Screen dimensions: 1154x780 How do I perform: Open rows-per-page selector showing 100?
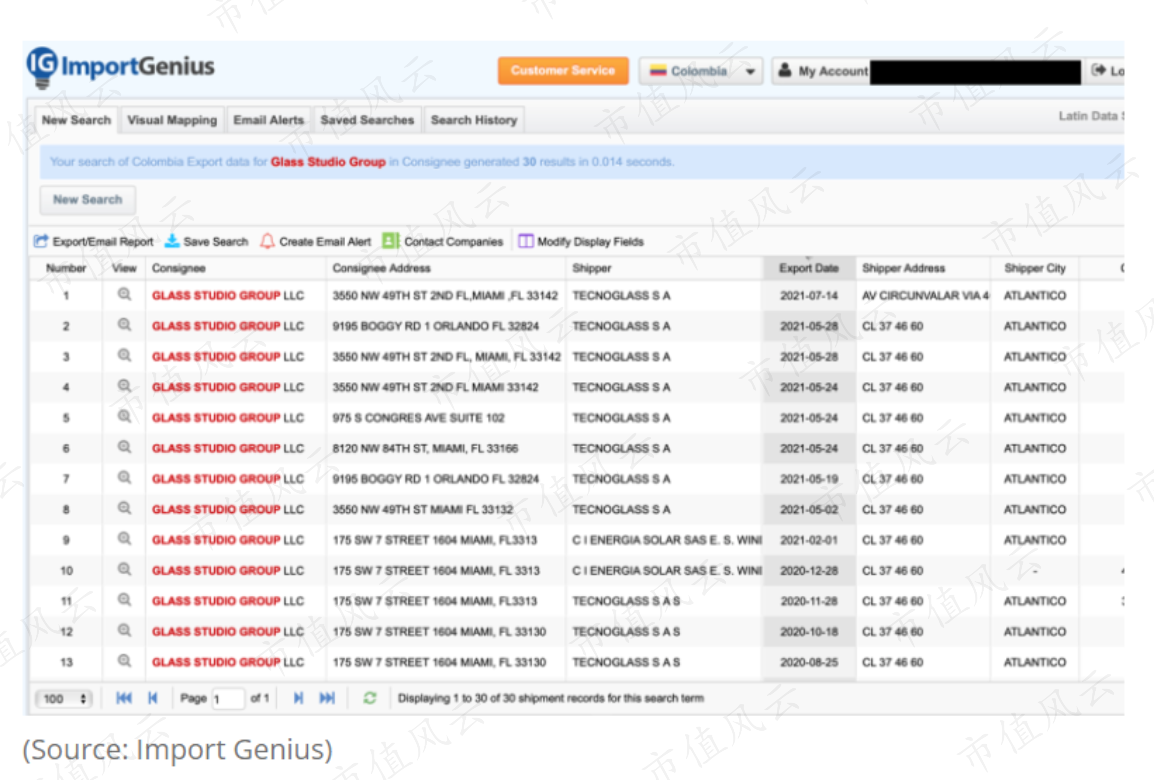[x=63, y=698]
